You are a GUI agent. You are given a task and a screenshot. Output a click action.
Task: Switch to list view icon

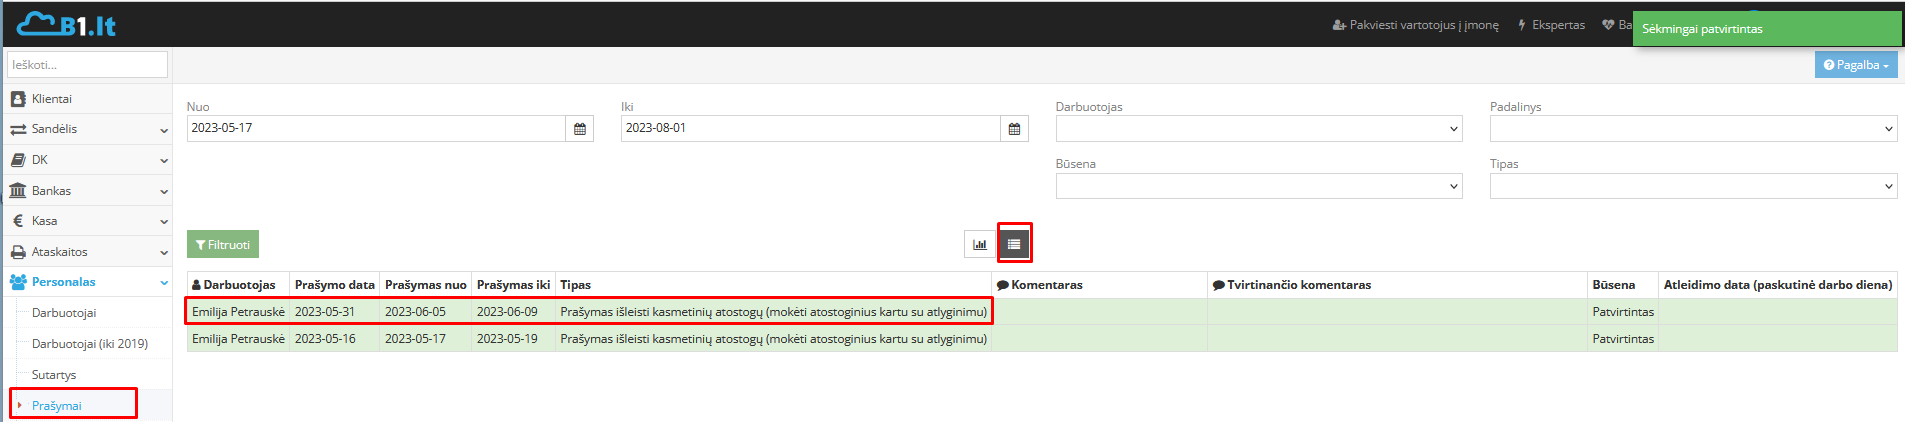pyautogui.click(x=1014, y=244)
